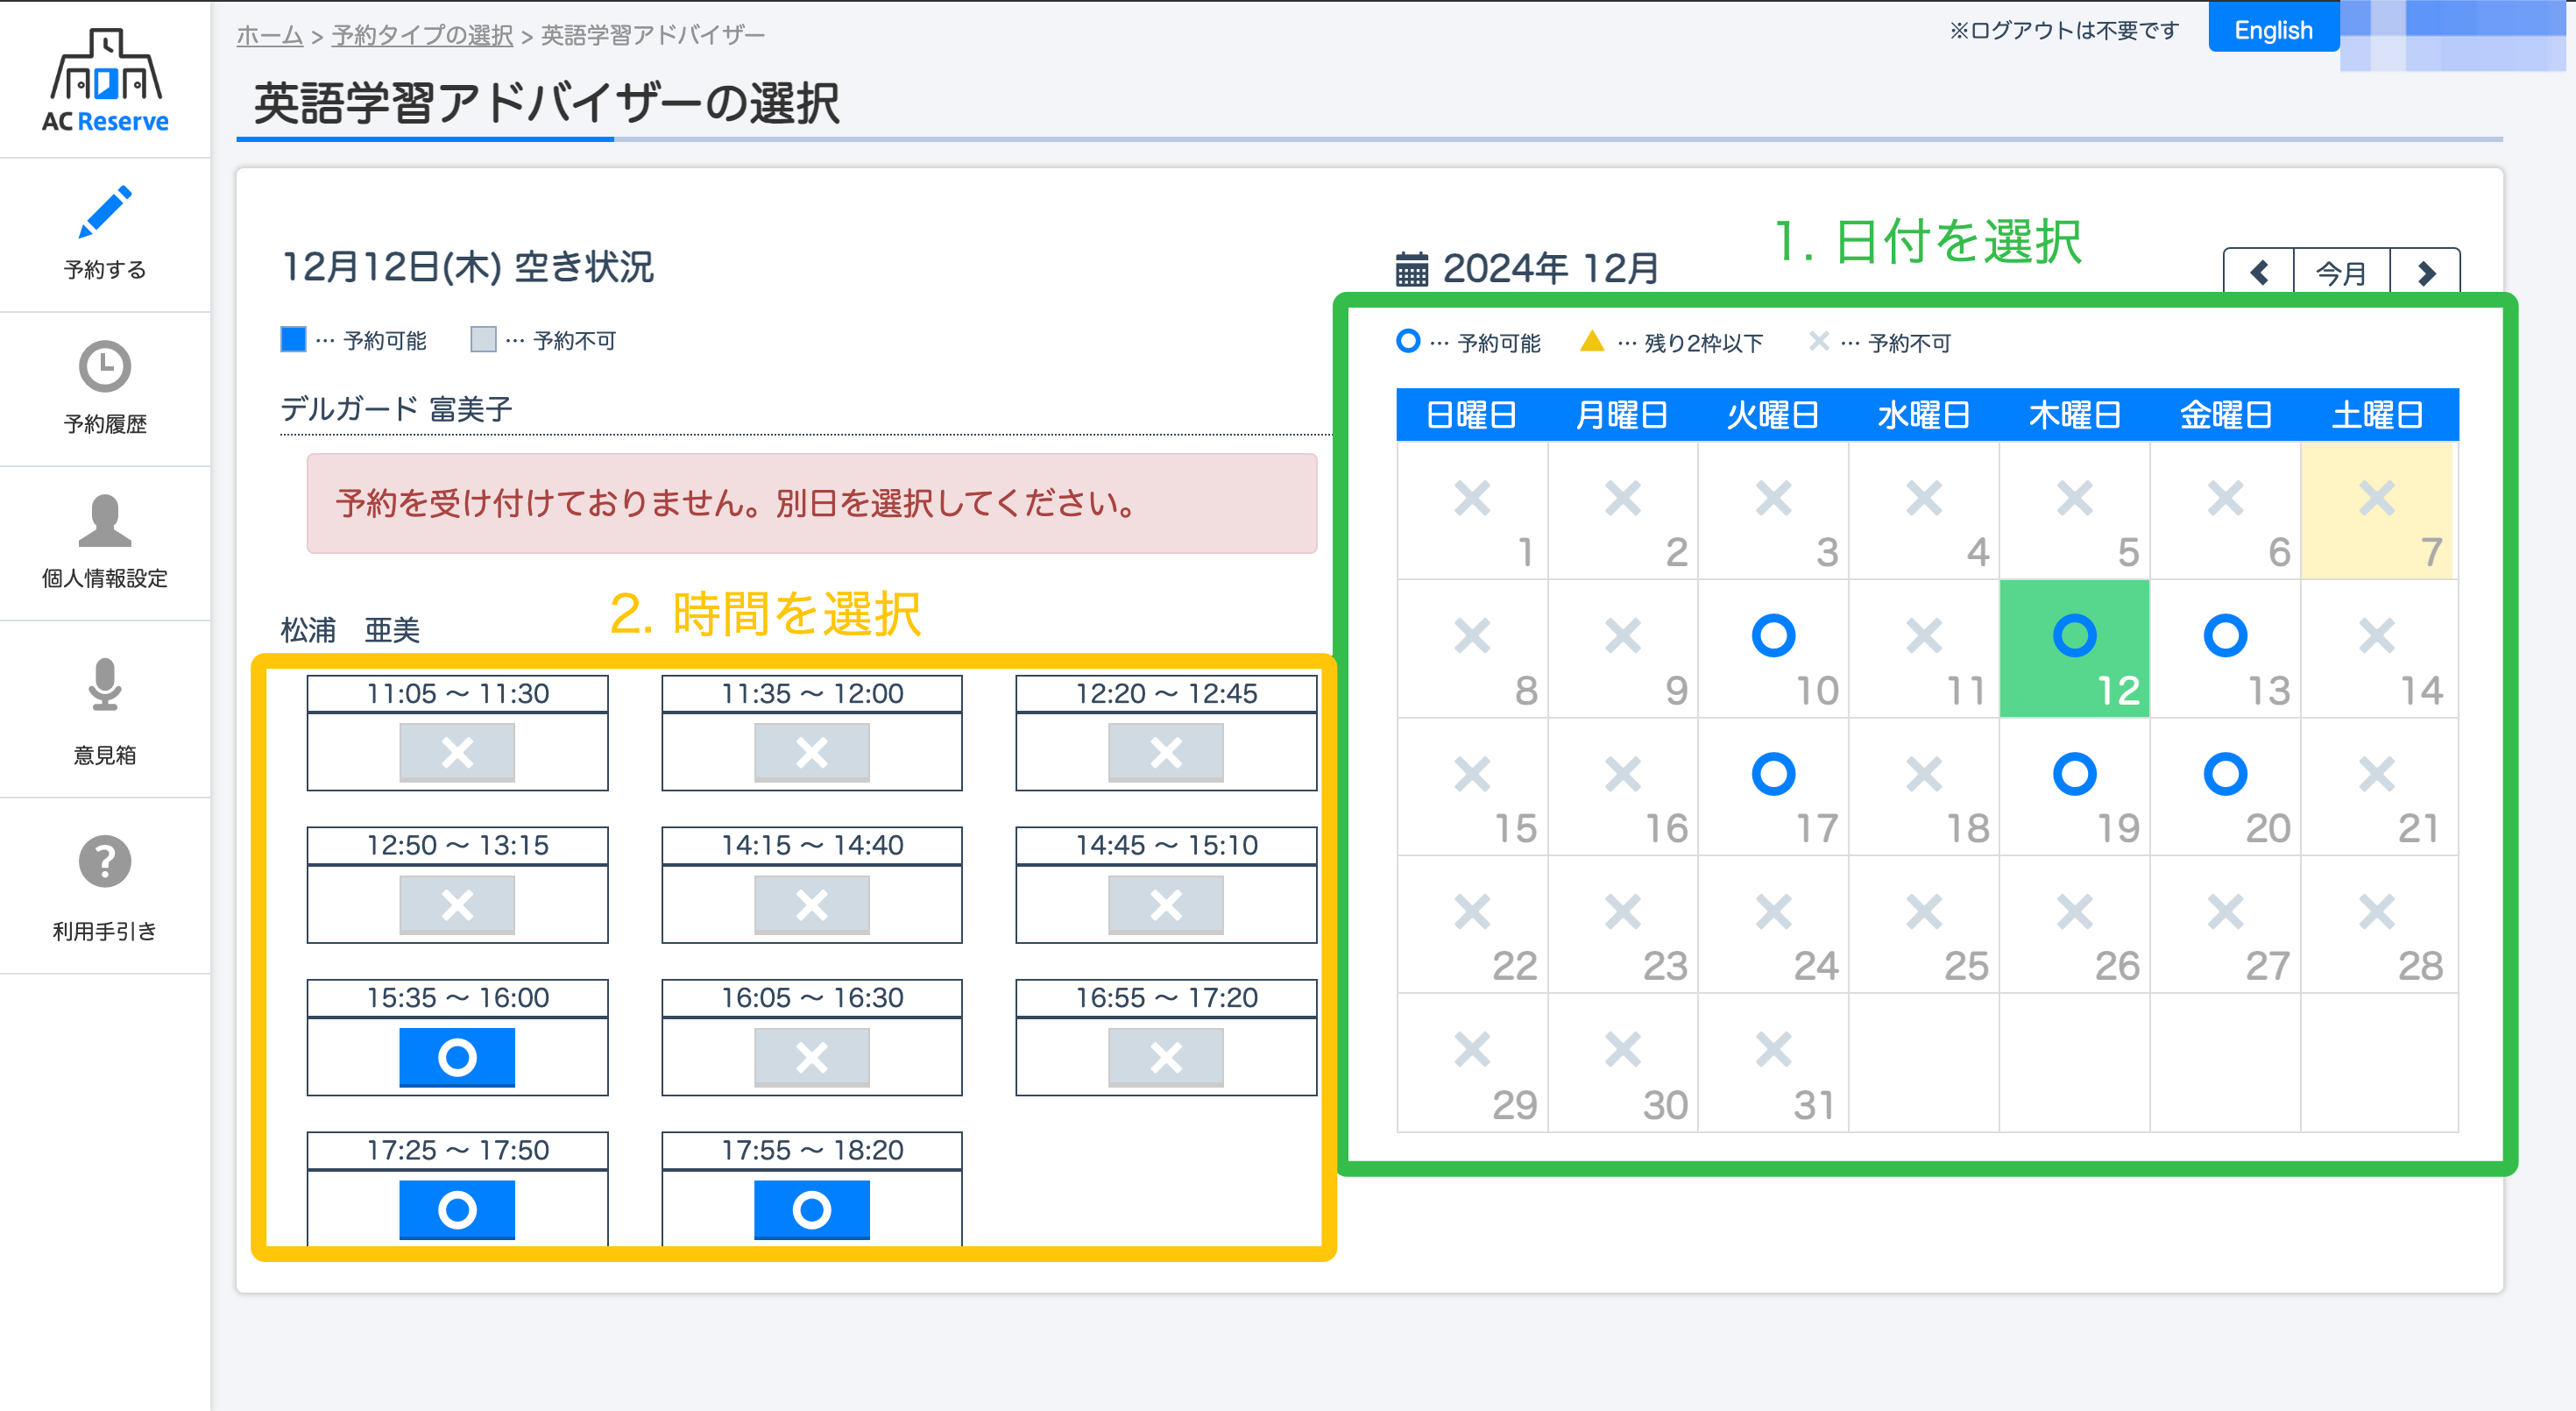Click unavailable December 22 cell
2576x1411 pixels.
click(x=1472, y=925)
